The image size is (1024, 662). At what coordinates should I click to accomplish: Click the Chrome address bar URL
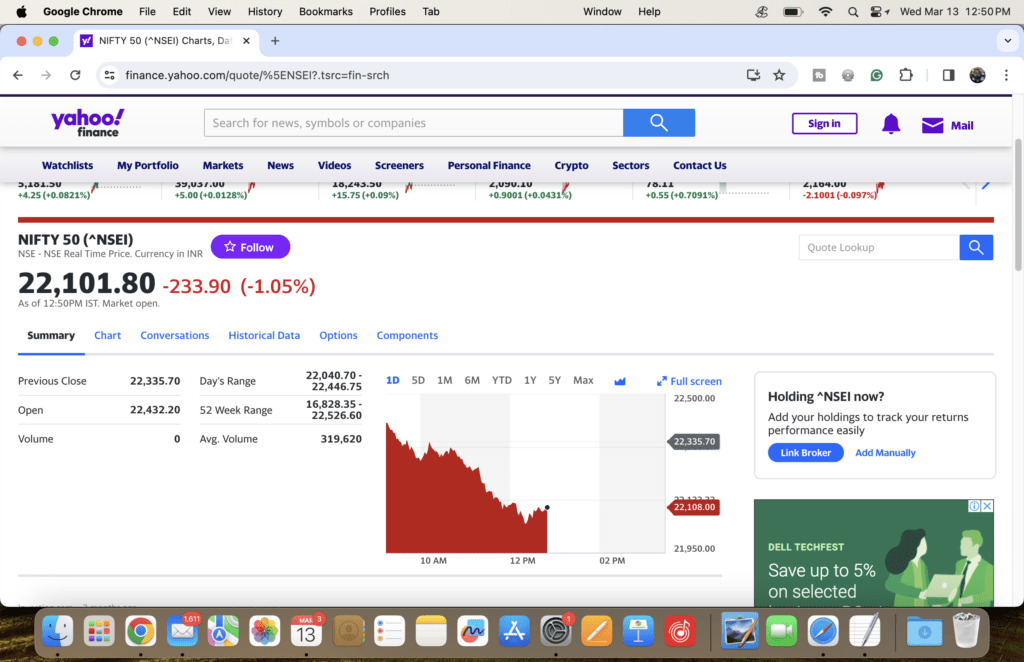pyautogui.click(x=257, y=75)
